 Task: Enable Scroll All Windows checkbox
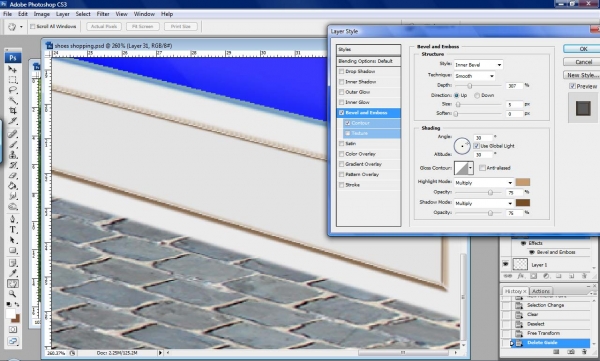pyautogui.click(x=33, y=26)
